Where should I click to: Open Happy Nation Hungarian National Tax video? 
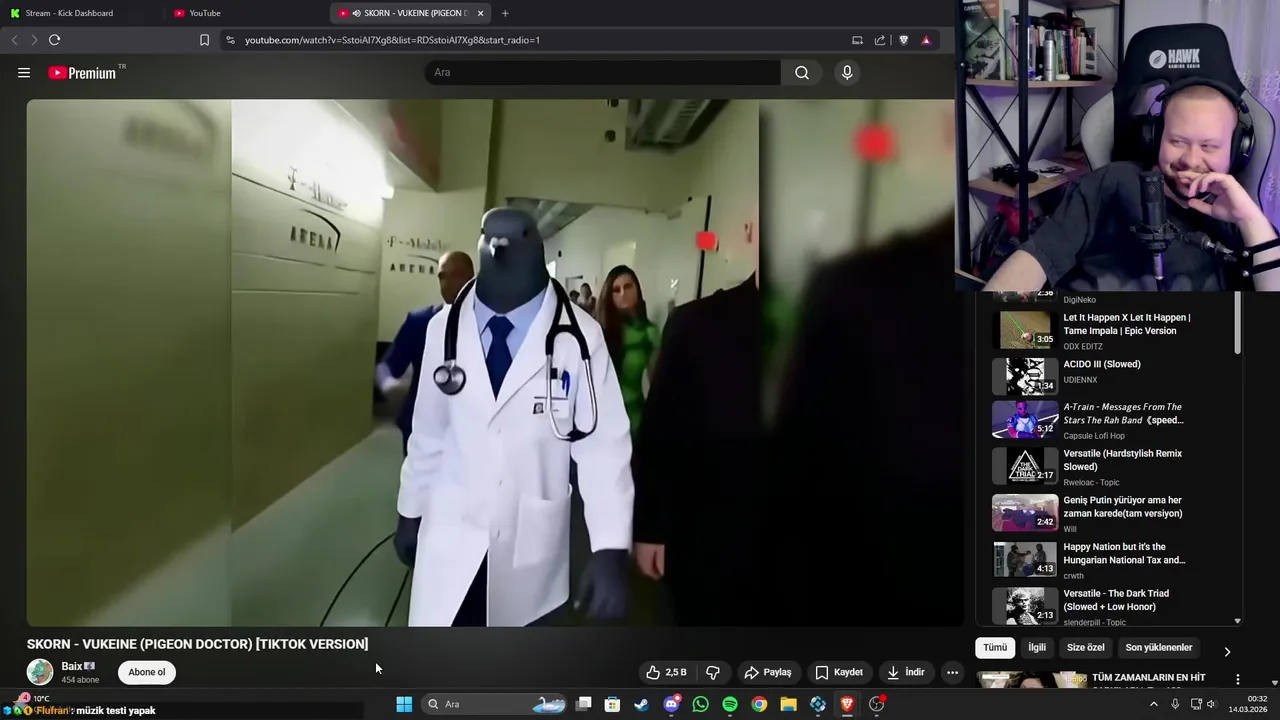tap(1124, 553)
